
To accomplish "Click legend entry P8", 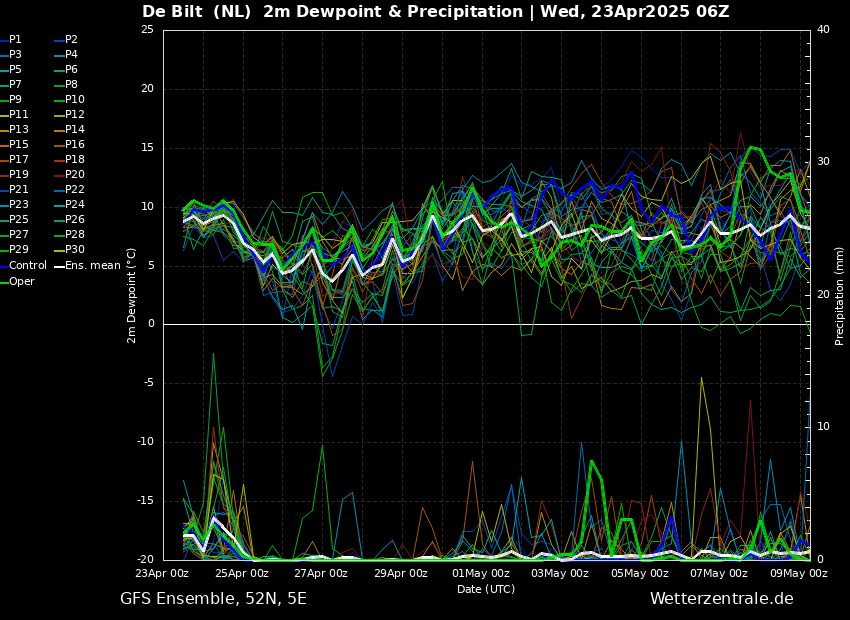I will pyautogui.click(x=67, y=85).
